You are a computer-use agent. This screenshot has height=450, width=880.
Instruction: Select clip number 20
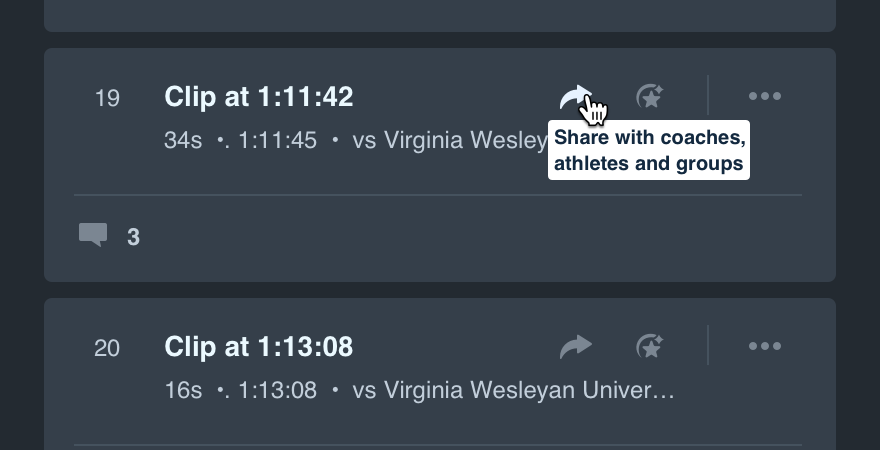[x=107, y=348]
